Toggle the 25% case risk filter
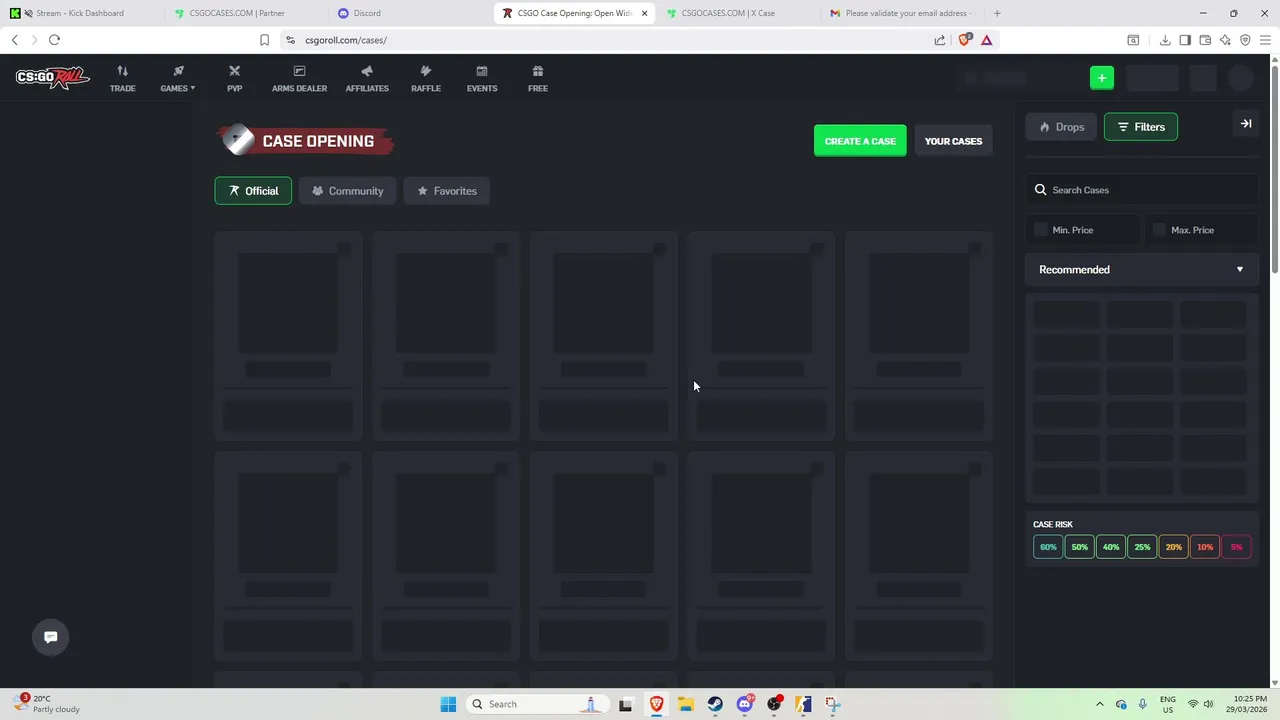 pos(1142,547)
